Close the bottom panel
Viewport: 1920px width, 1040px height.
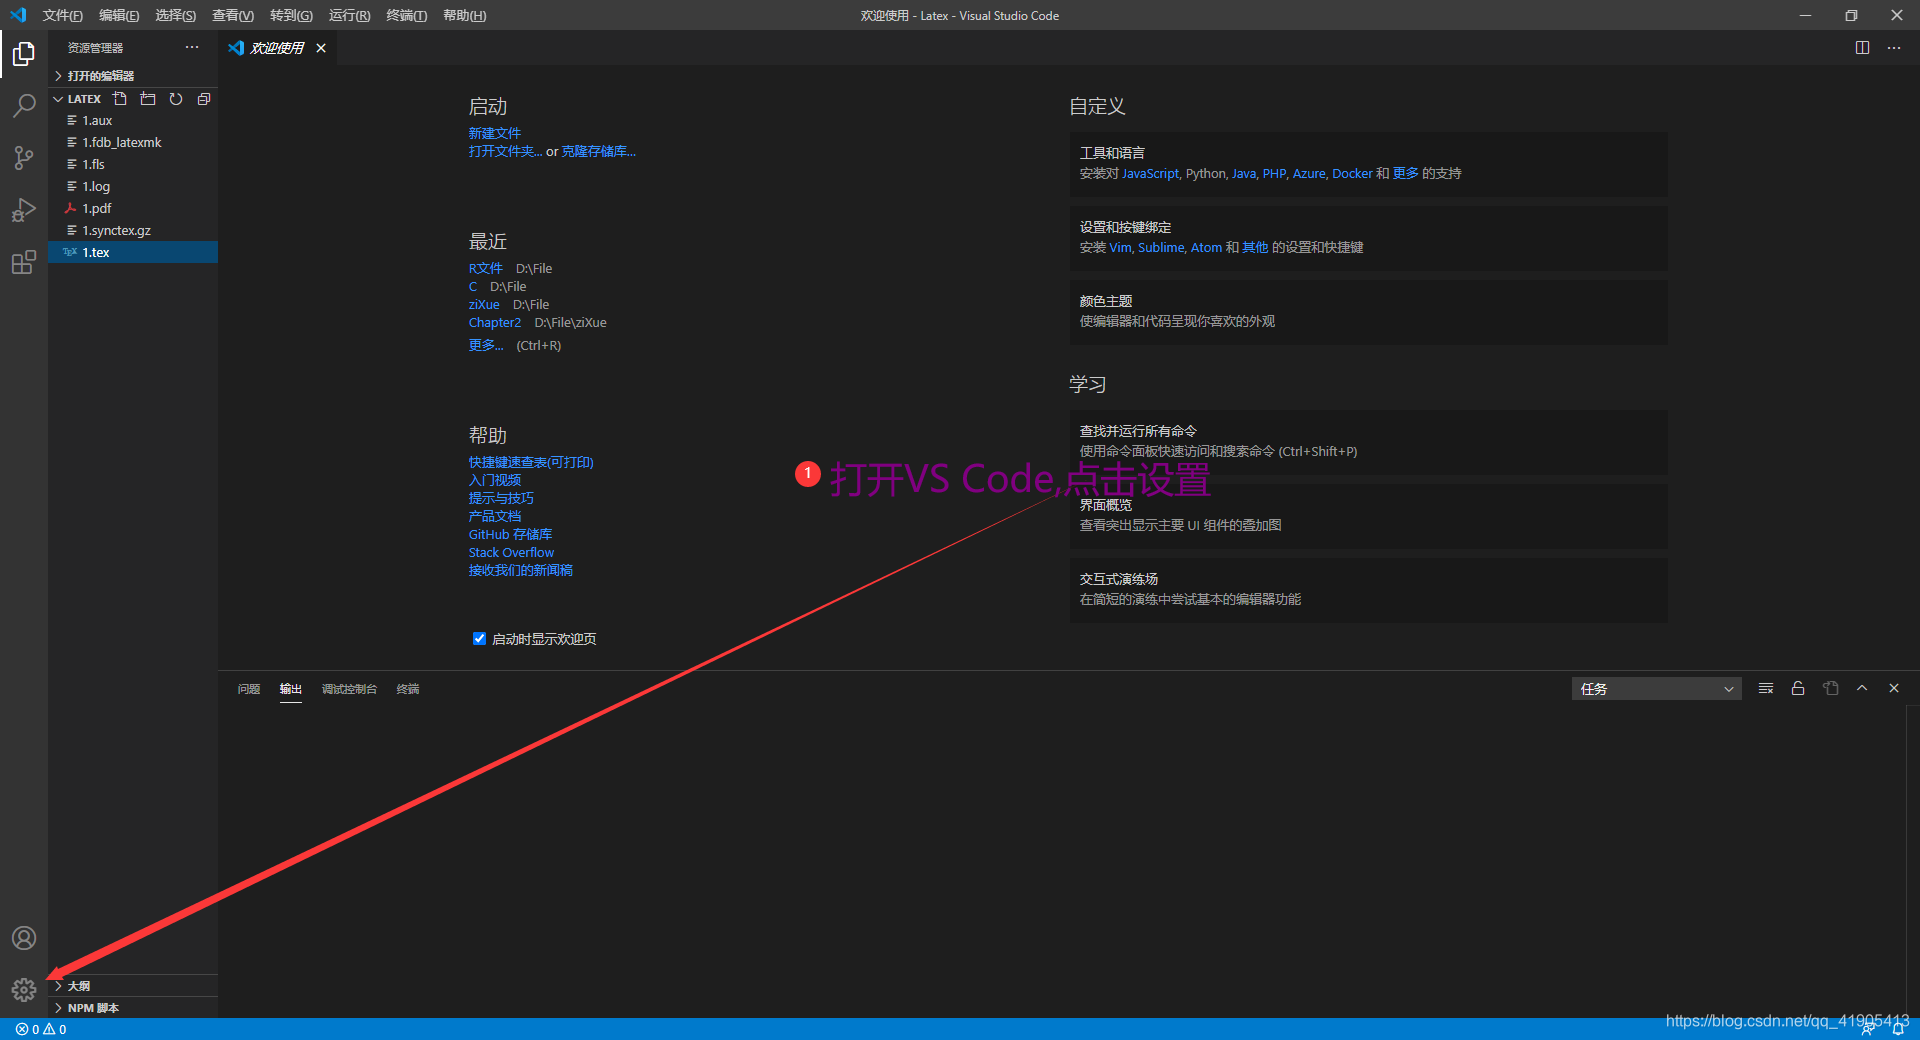pos(1894,688)
